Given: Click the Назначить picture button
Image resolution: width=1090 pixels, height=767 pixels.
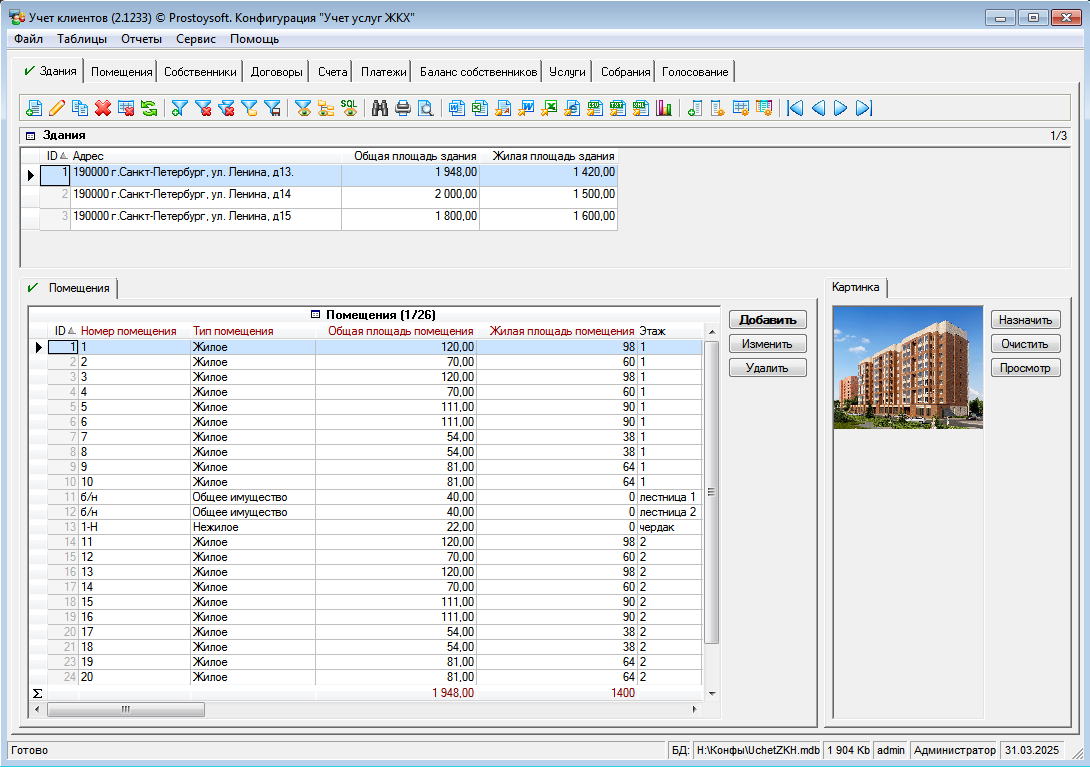Looking at the screenshot, I should 1026,320.
